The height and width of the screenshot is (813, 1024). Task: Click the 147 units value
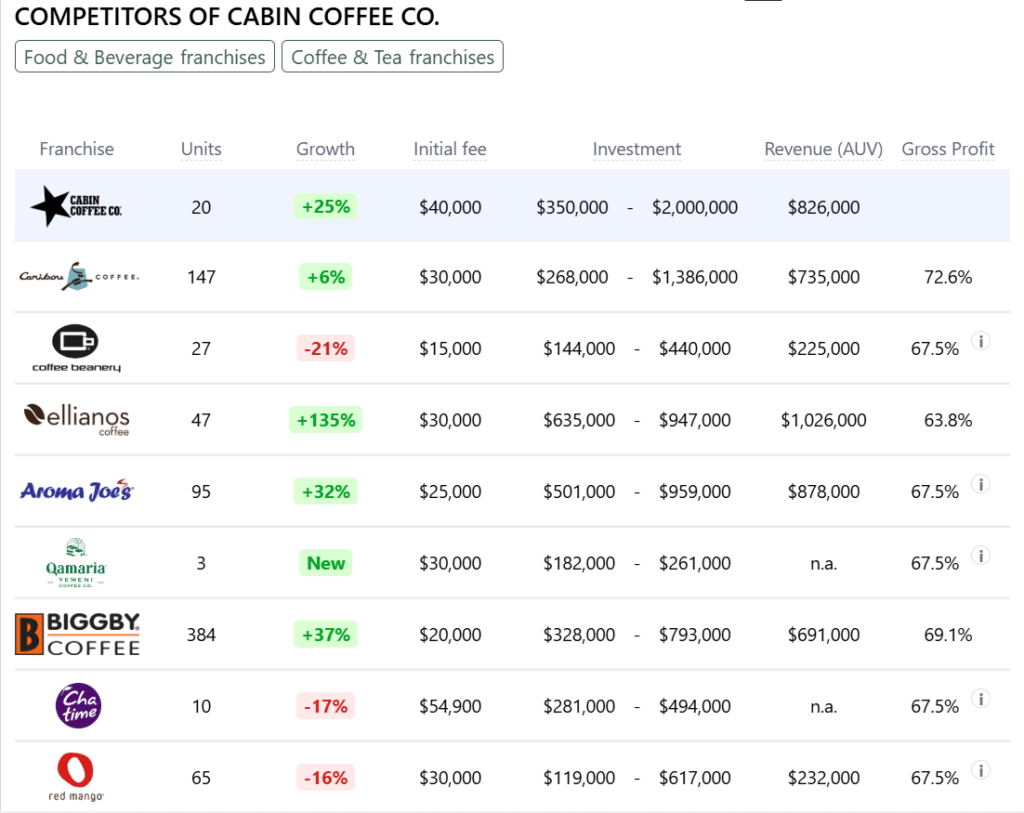[201, 277]
